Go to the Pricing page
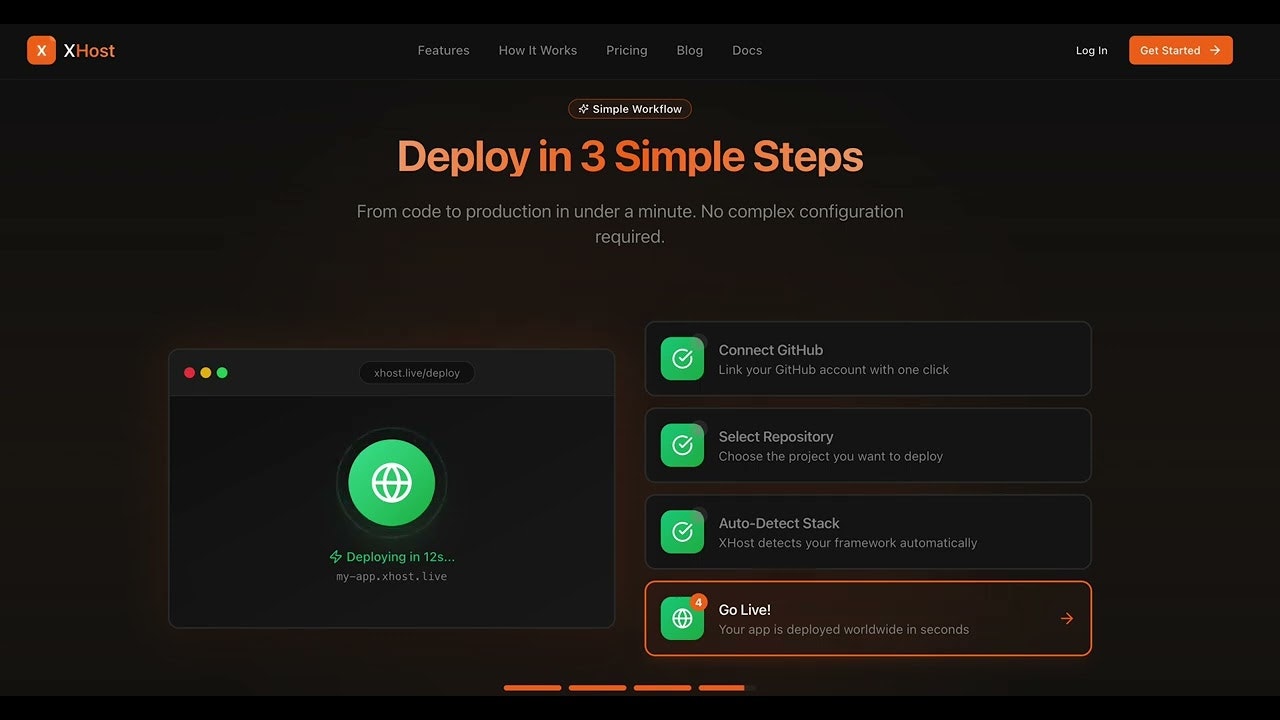This screenshot has height=720, width=1280. click(x=627, y=50)
